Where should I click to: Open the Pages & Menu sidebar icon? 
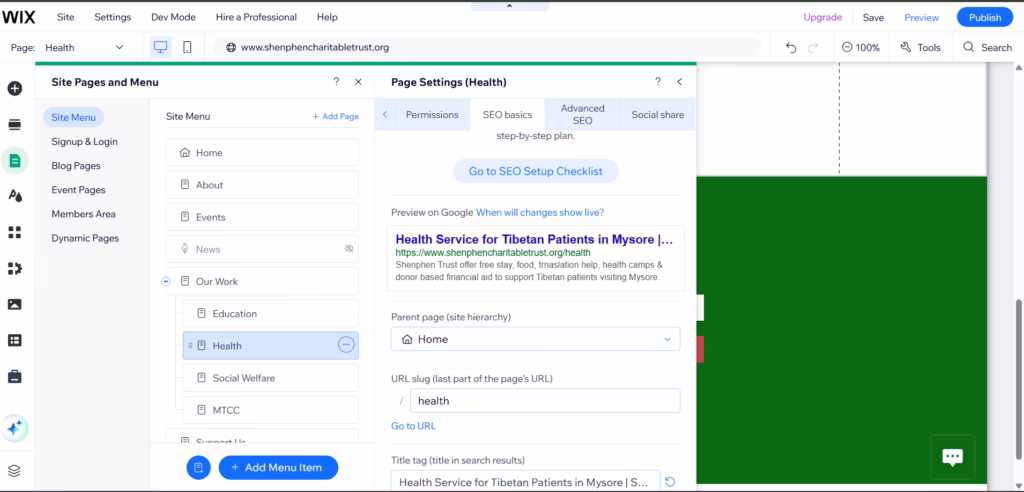(14, 160)
